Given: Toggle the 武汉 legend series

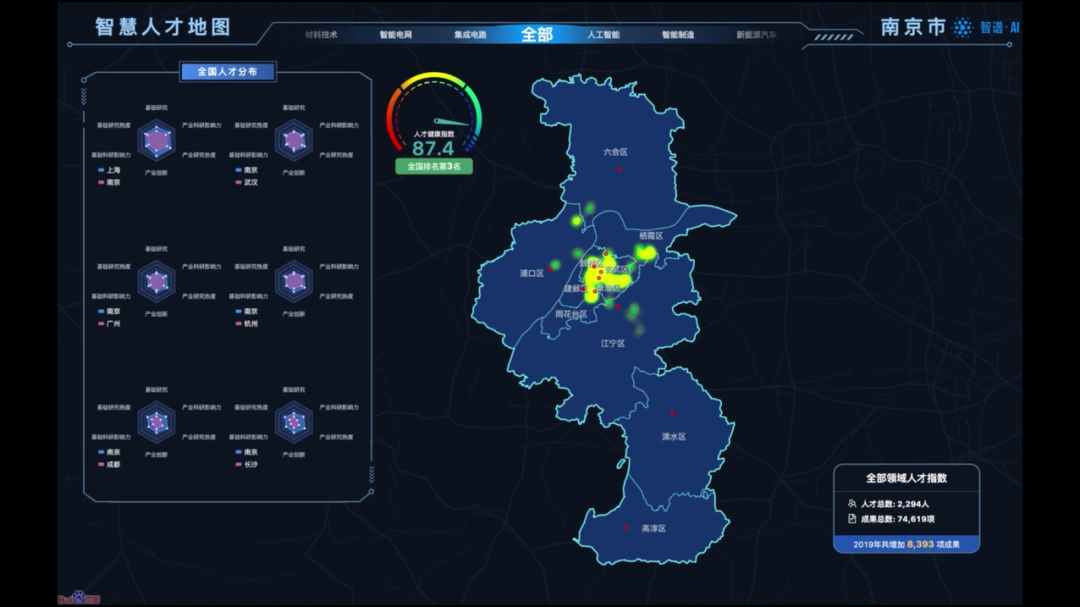Looking at the screenshot, I should coord(246,182).
